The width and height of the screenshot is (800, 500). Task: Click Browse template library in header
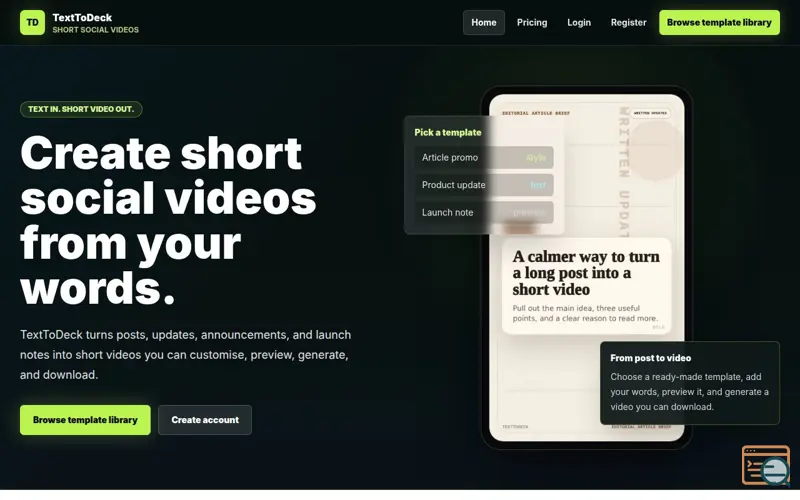pyautogui.click(x=719, y=22)
